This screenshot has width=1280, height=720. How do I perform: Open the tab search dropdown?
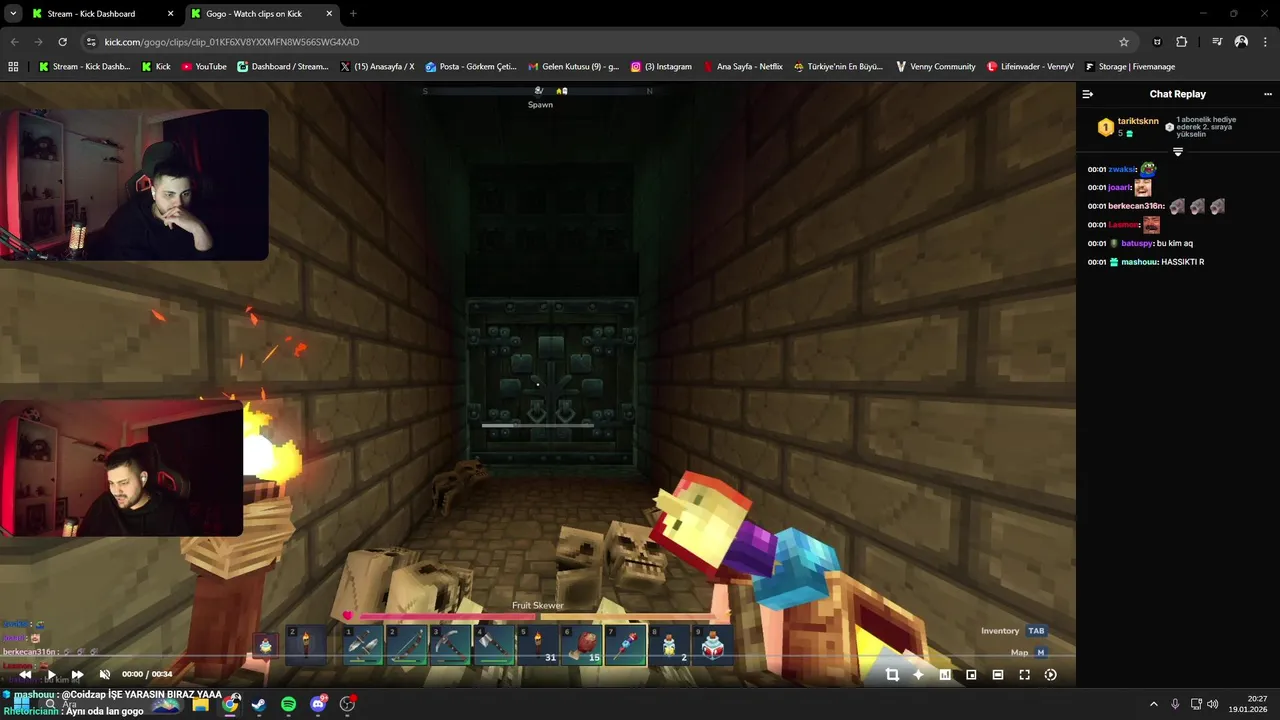[13, 14]
